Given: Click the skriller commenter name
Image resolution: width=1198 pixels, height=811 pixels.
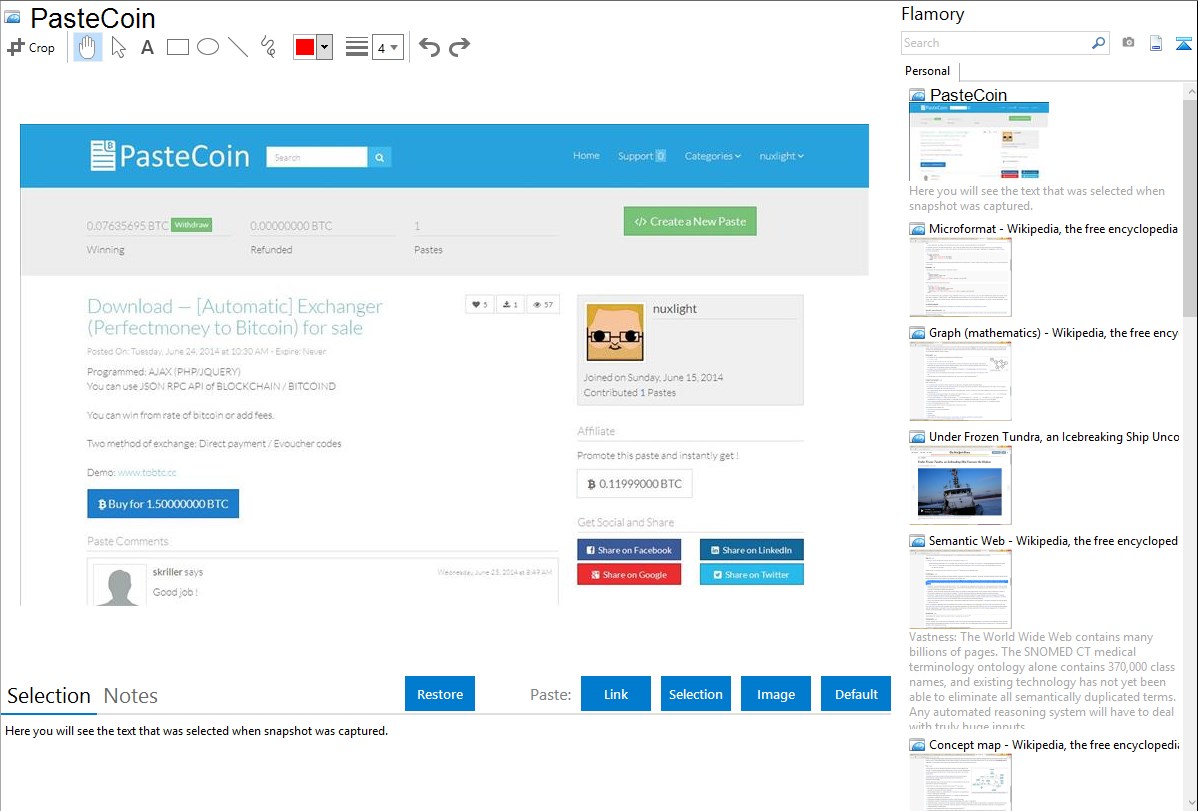Looking at the screenshot, I should pyautogui.click(x=167, y=572).
